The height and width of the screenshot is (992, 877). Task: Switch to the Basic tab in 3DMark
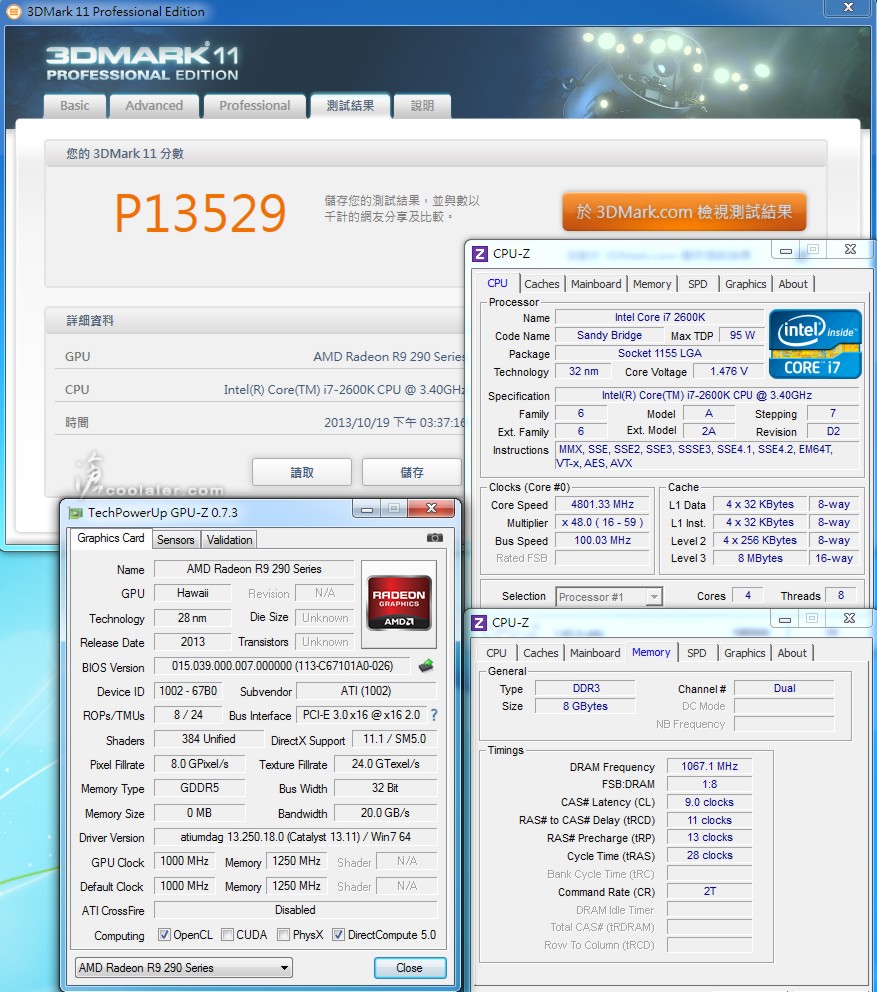pyautogui.click(x=75, y=106)
